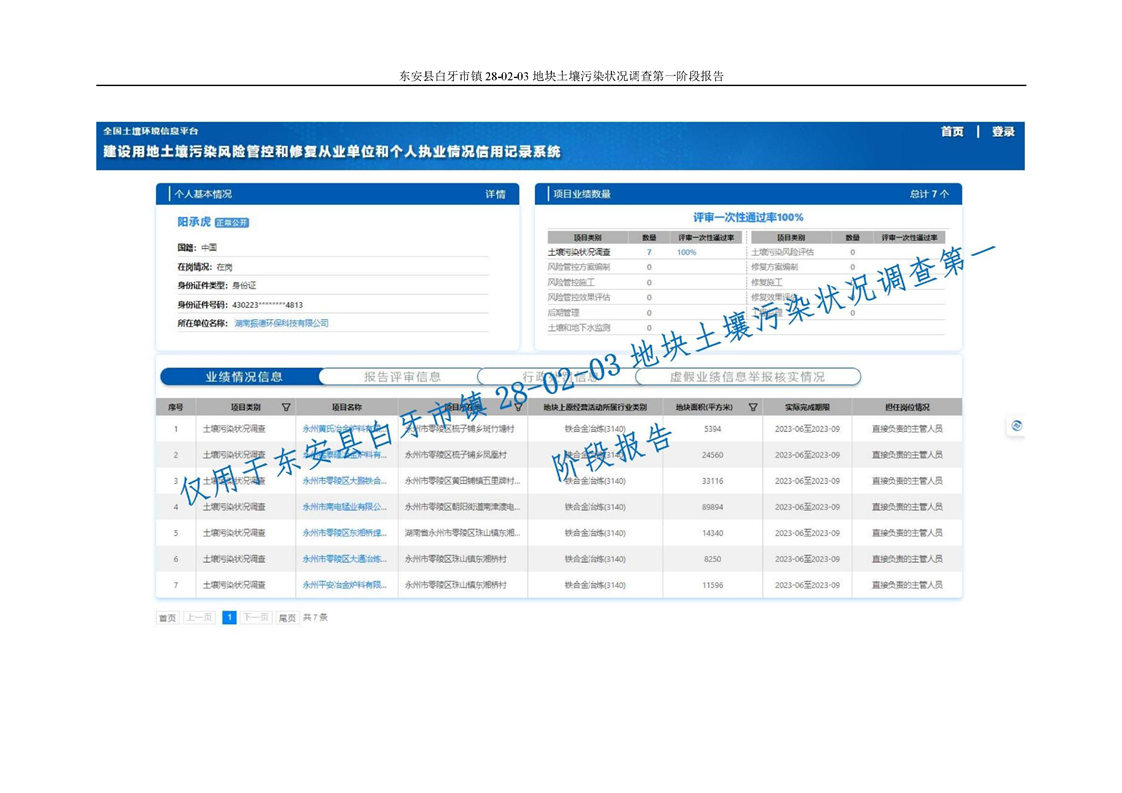Viewport: 1122px width, 793px height.
Task: Open filter icon on 地块面积 column
Action: 753,407
